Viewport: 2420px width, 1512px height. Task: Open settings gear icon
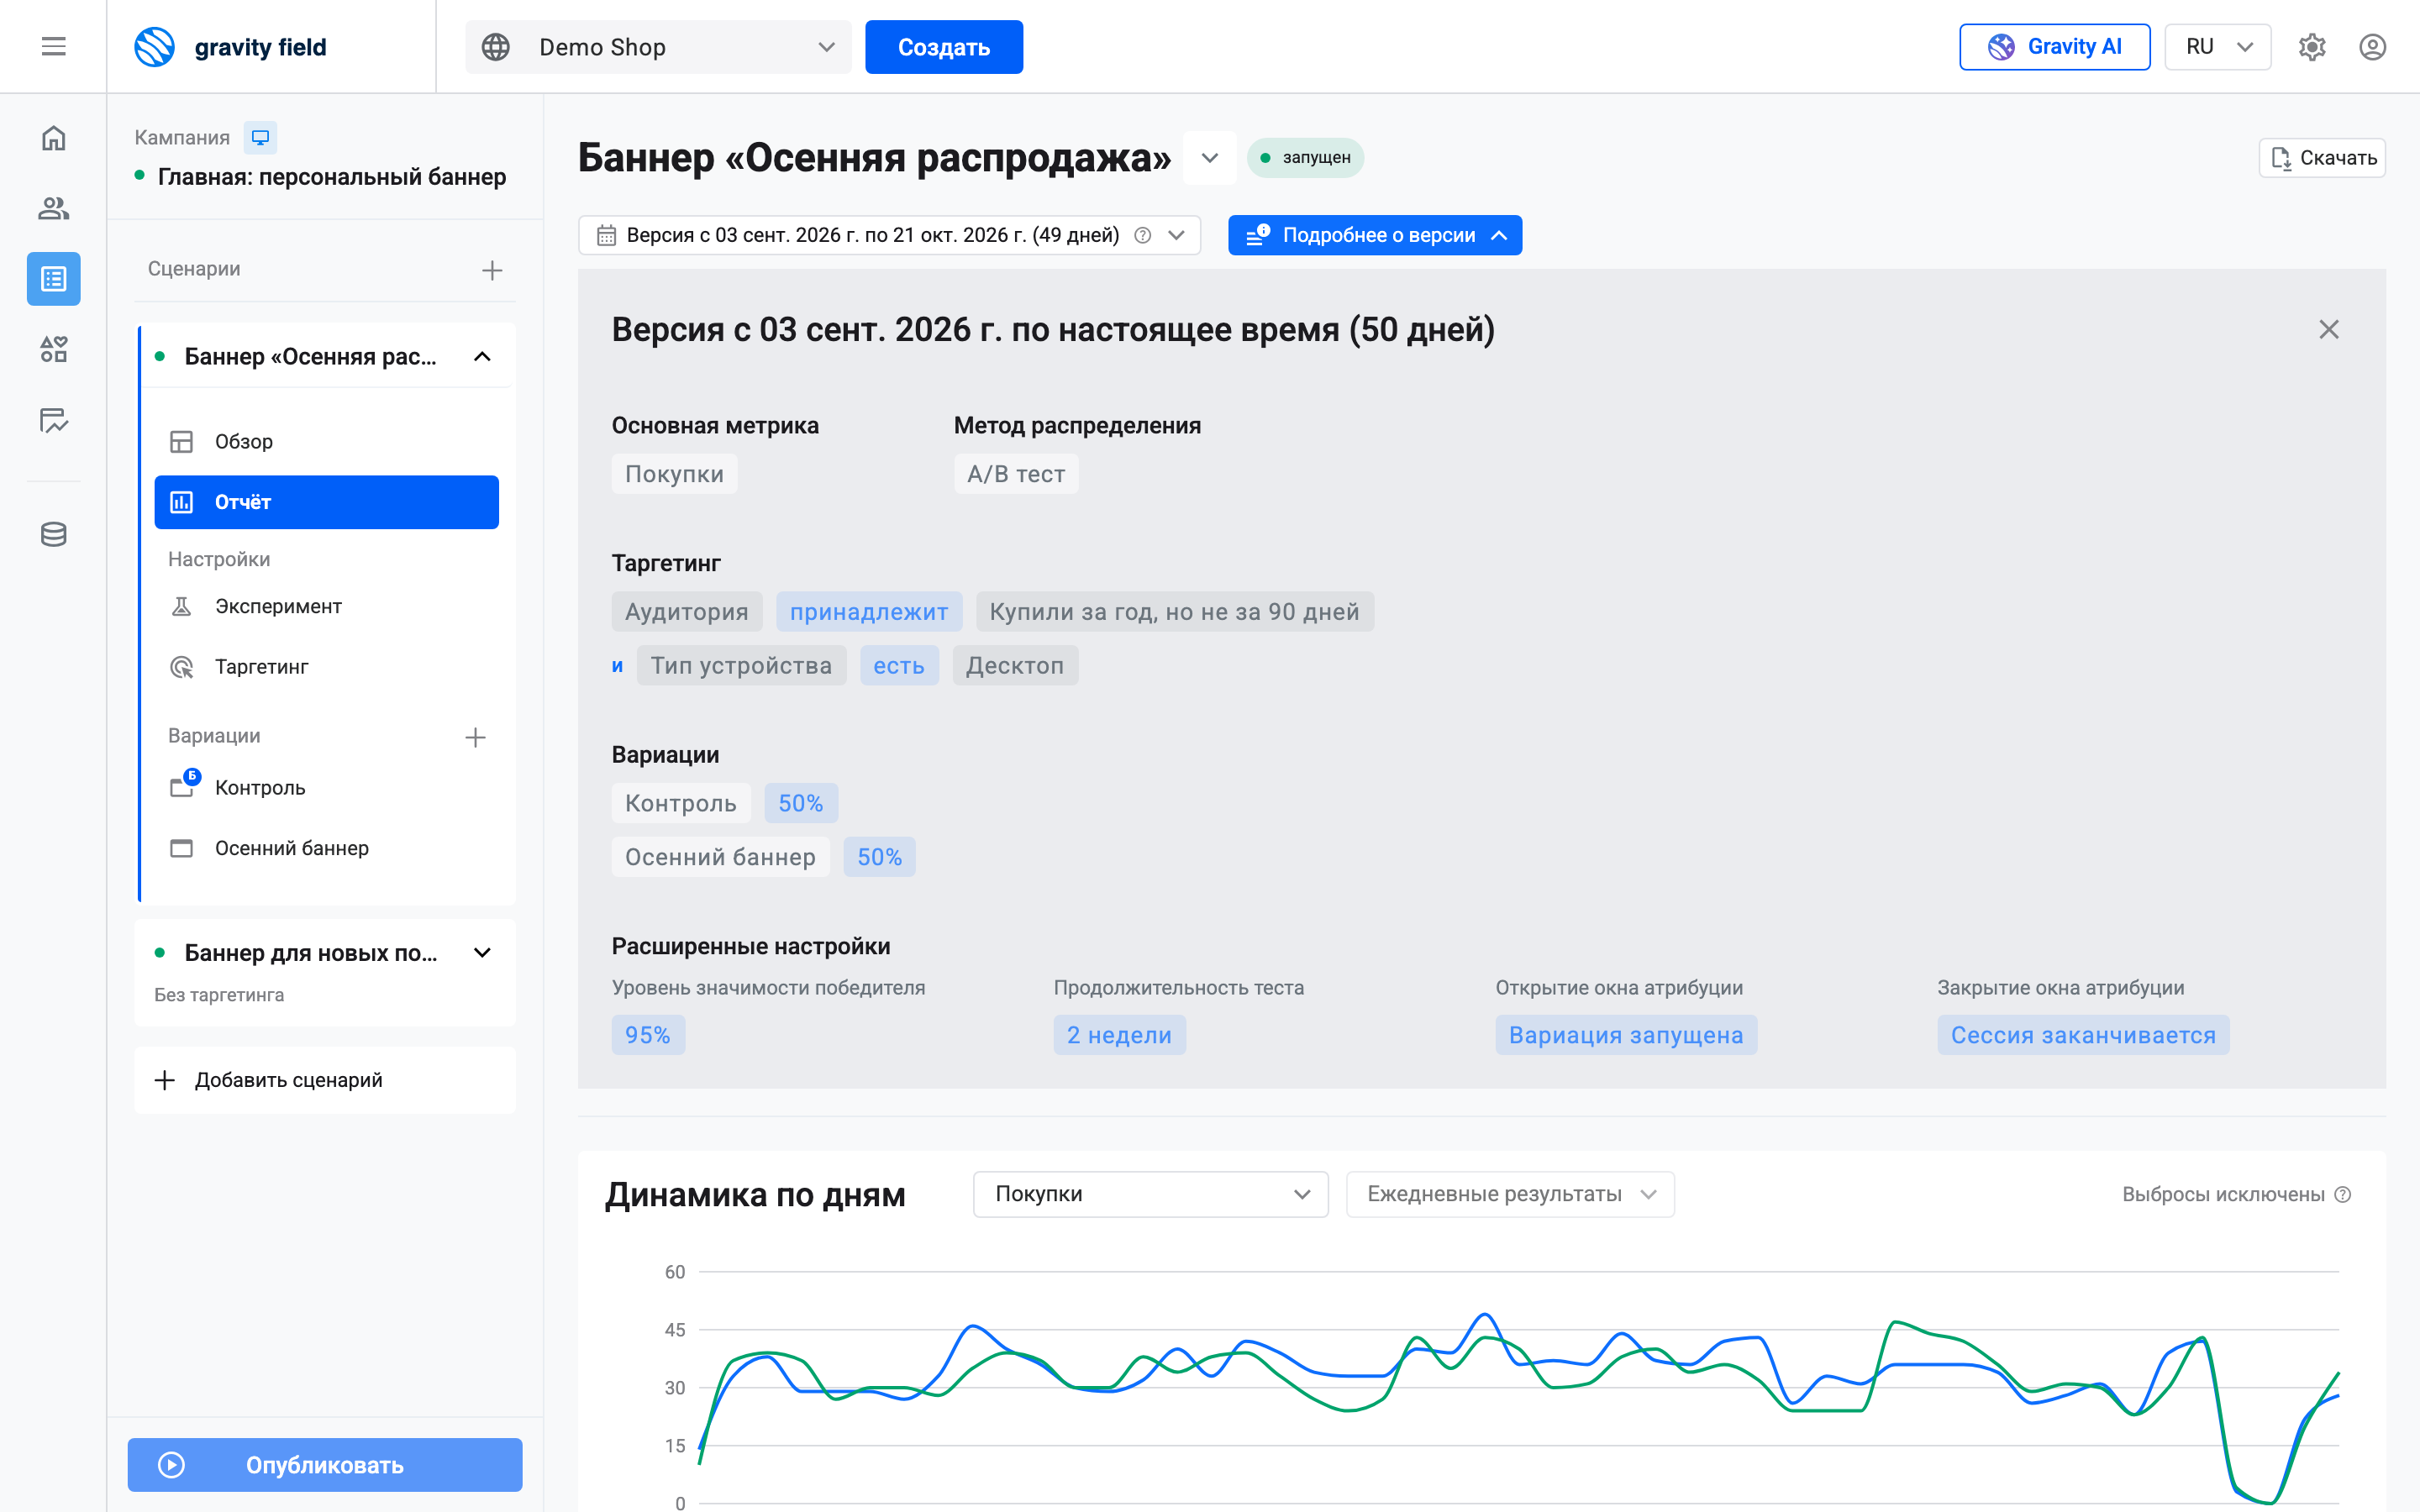(x=2312, y=47)
